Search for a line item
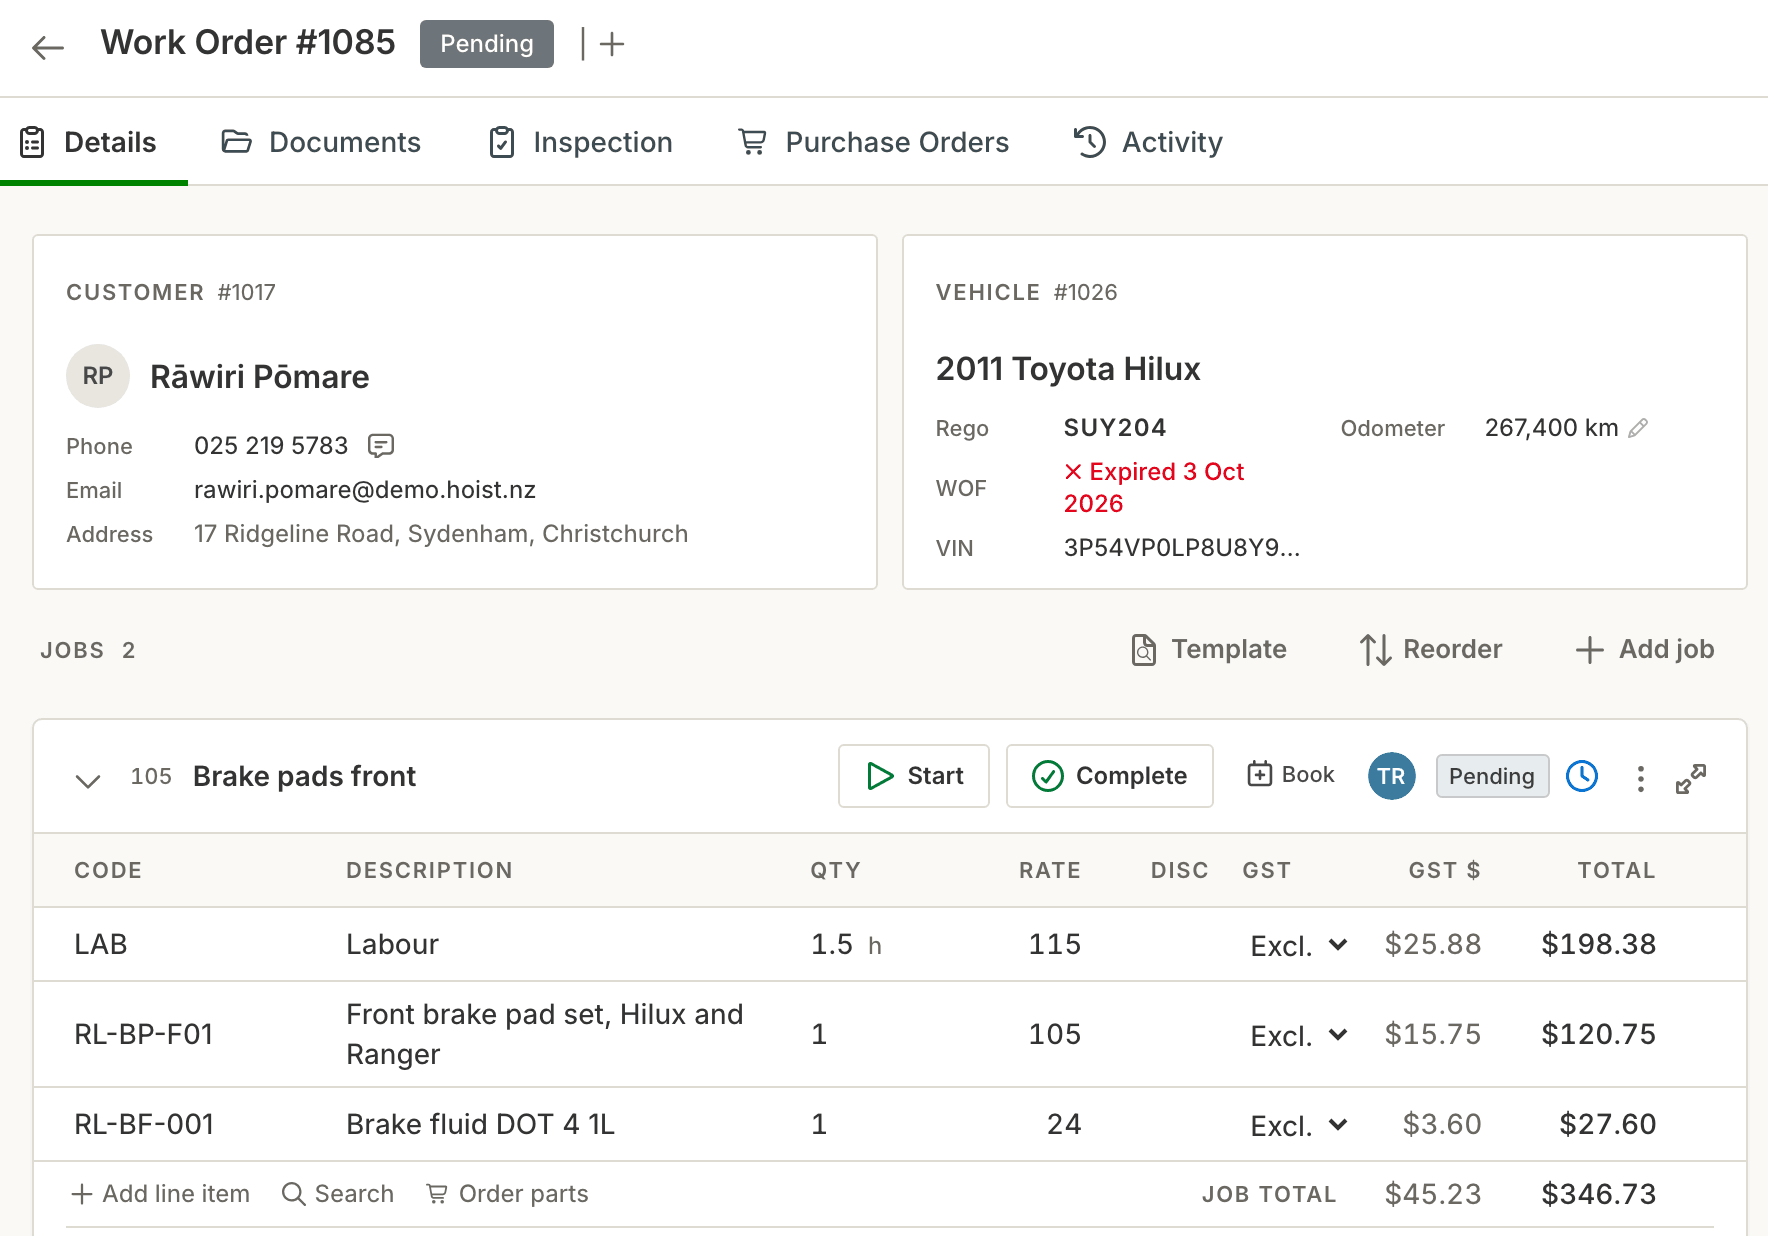Image resolution: width=1768 pixels, height=1236 pixels. click(x=338, y=1194)
